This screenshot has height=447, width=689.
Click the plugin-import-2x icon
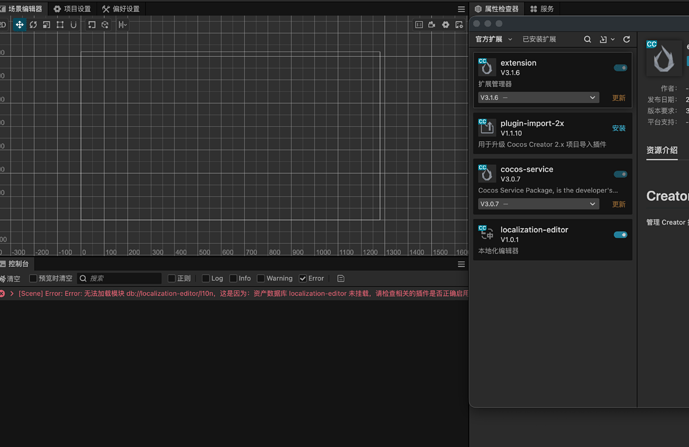coord(487,127)
